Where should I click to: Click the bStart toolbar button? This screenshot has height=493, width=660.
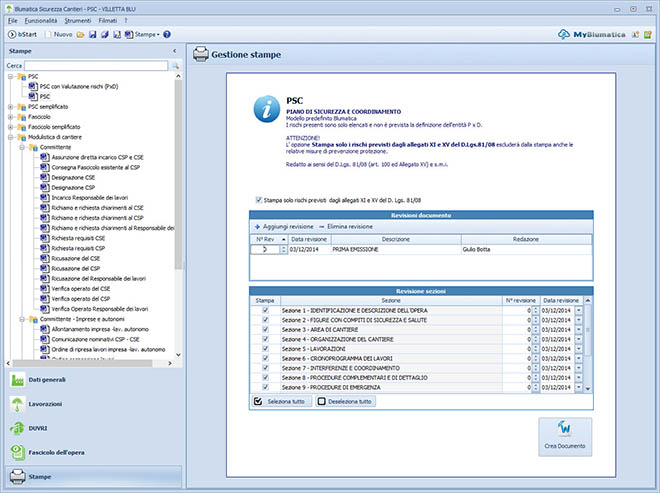[22, 34]
